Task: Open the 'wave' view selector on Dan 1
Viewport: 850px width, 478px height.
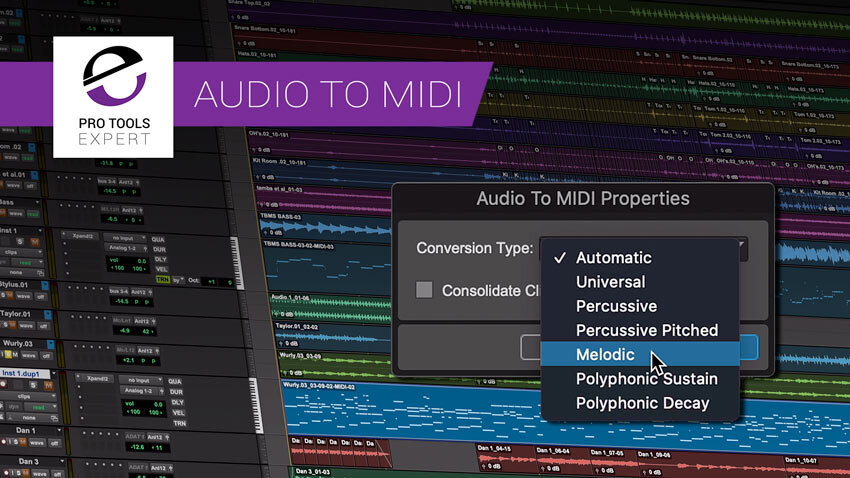Action: coord(37,443)
